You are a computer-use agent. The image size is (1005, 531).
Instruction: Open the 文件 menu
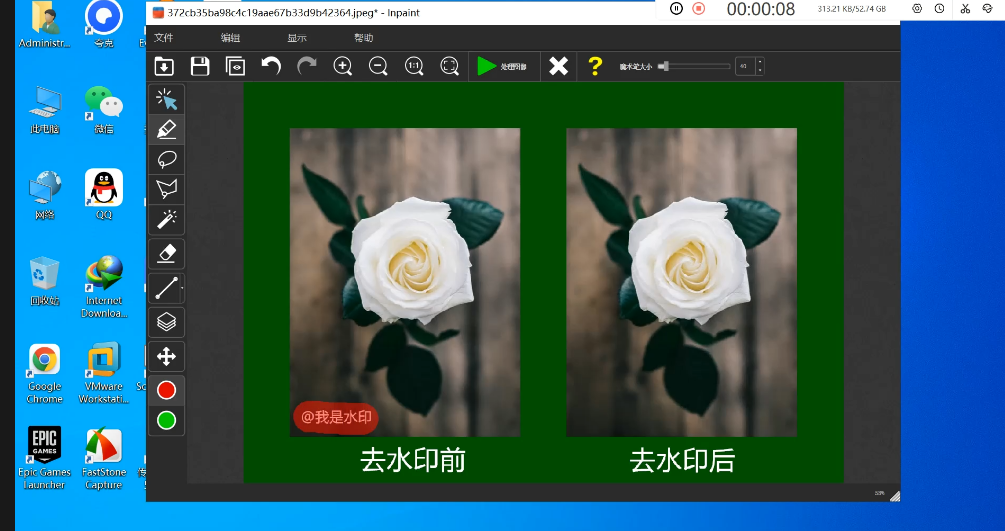coord(163,38)
